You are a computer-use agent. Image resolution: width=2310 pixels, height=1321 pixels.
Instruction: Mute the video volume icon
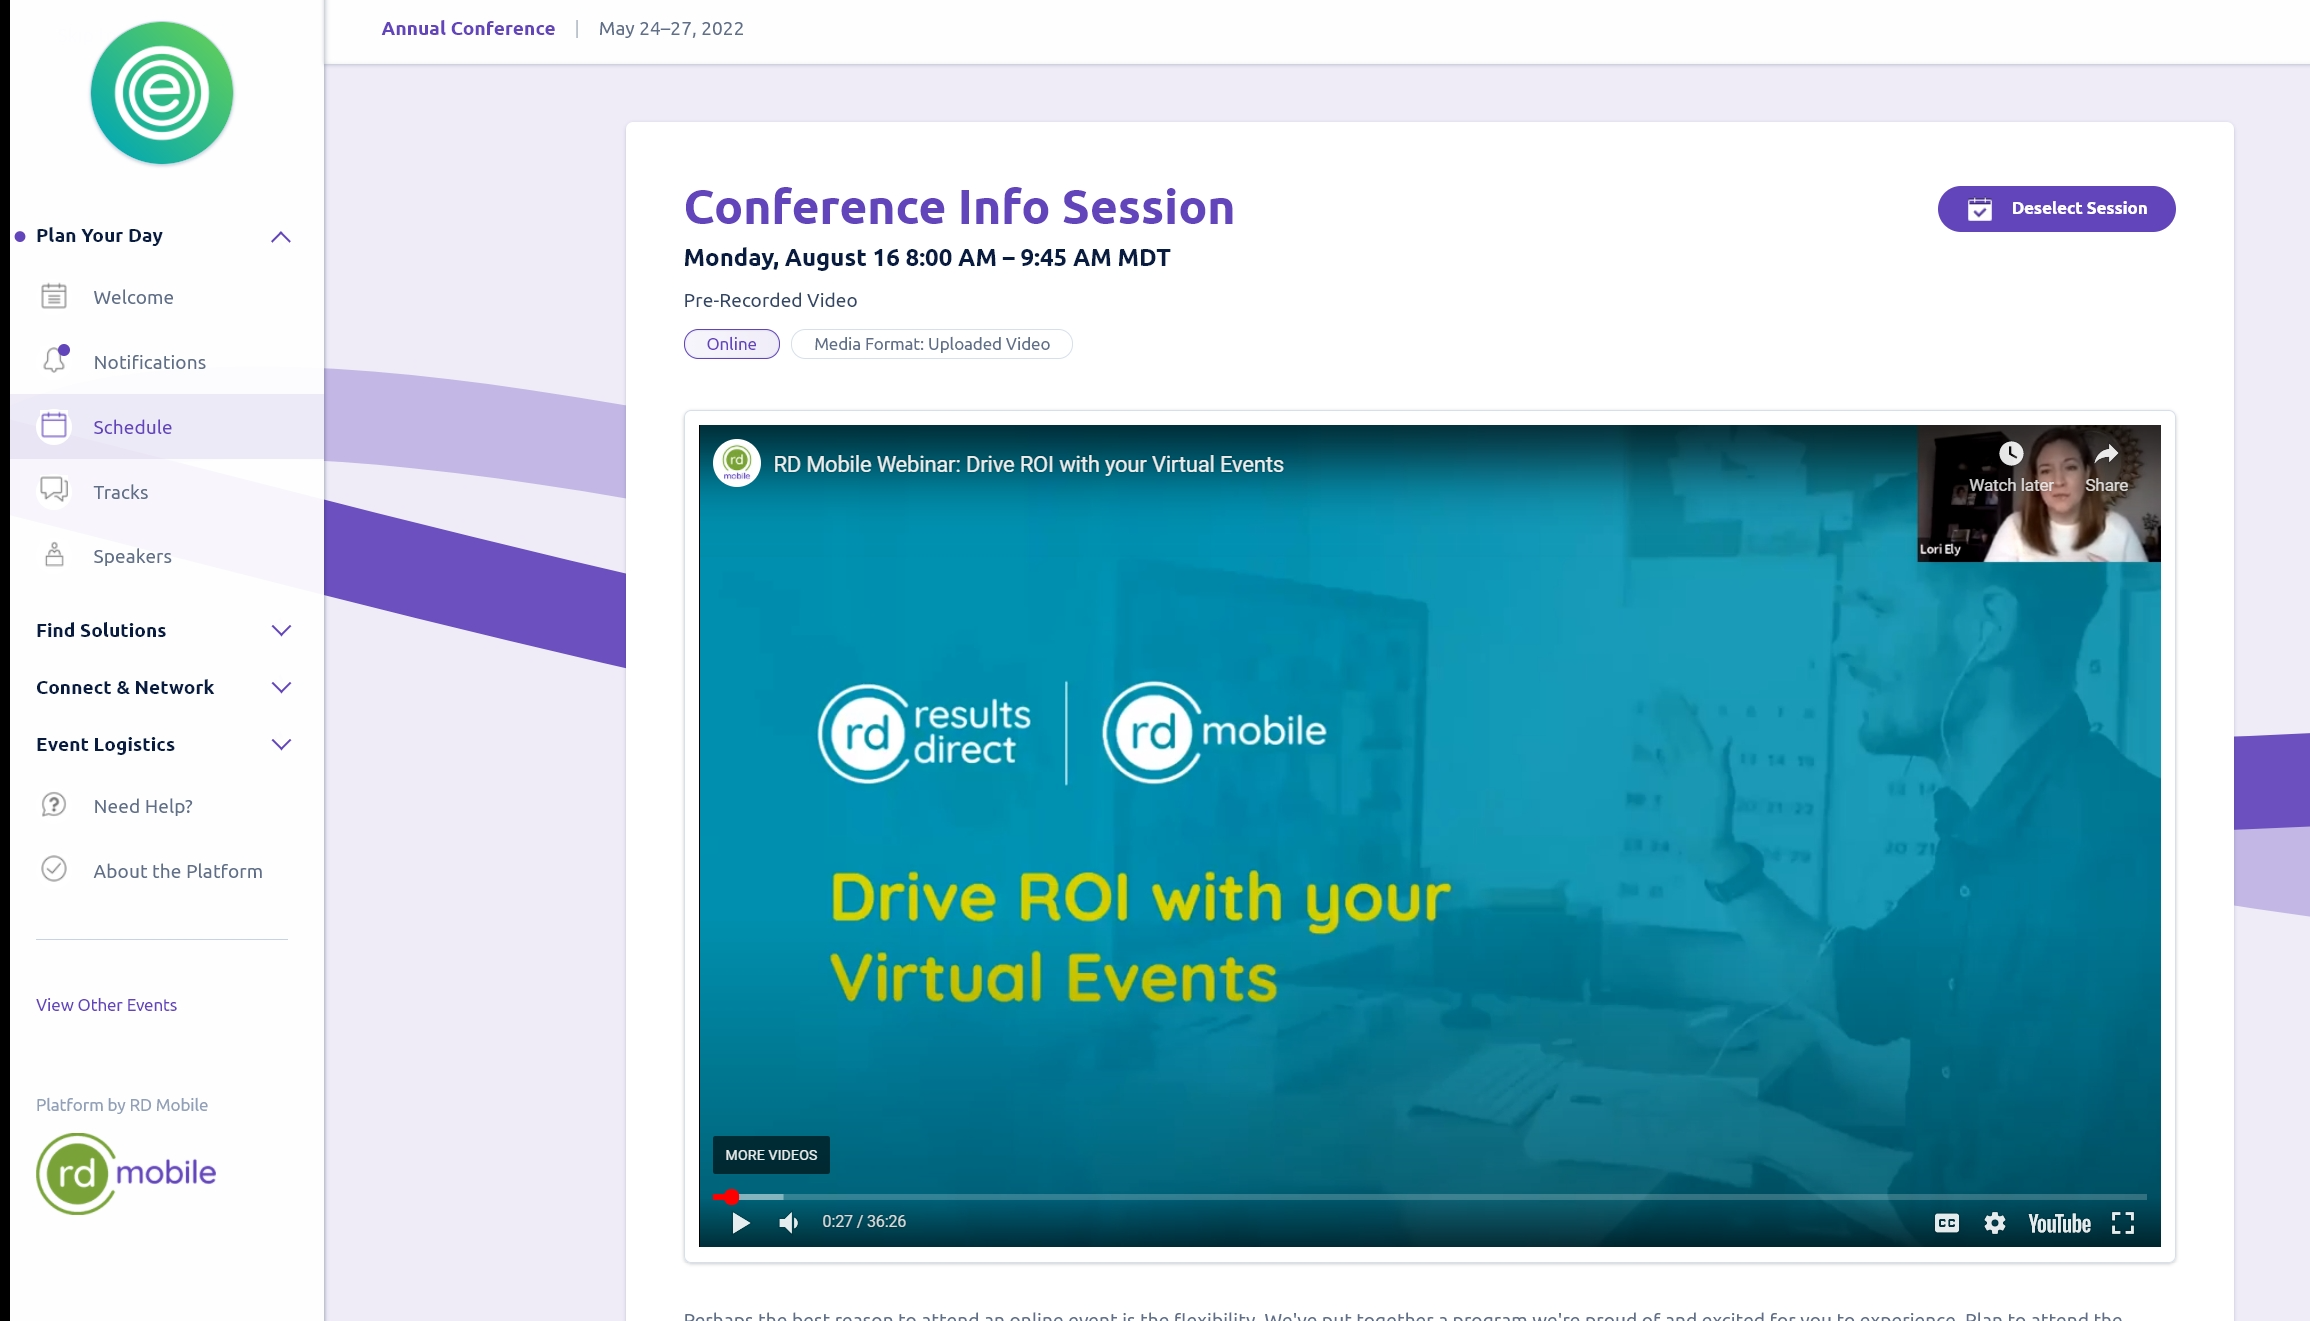click(x=789, y=1222)
